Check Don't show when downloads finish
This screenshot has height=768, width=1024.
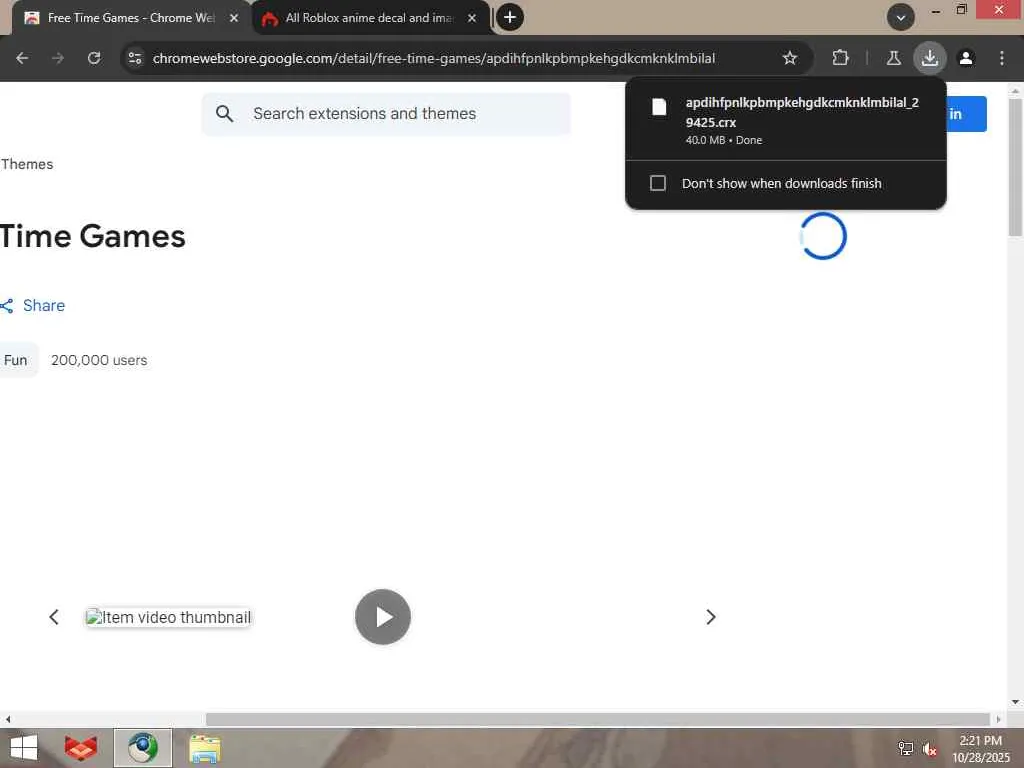(658, 183)
